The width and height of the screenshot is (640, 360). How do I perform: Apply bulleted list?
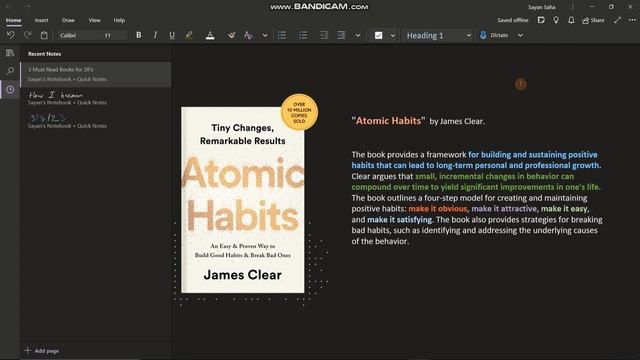(282, 35)
